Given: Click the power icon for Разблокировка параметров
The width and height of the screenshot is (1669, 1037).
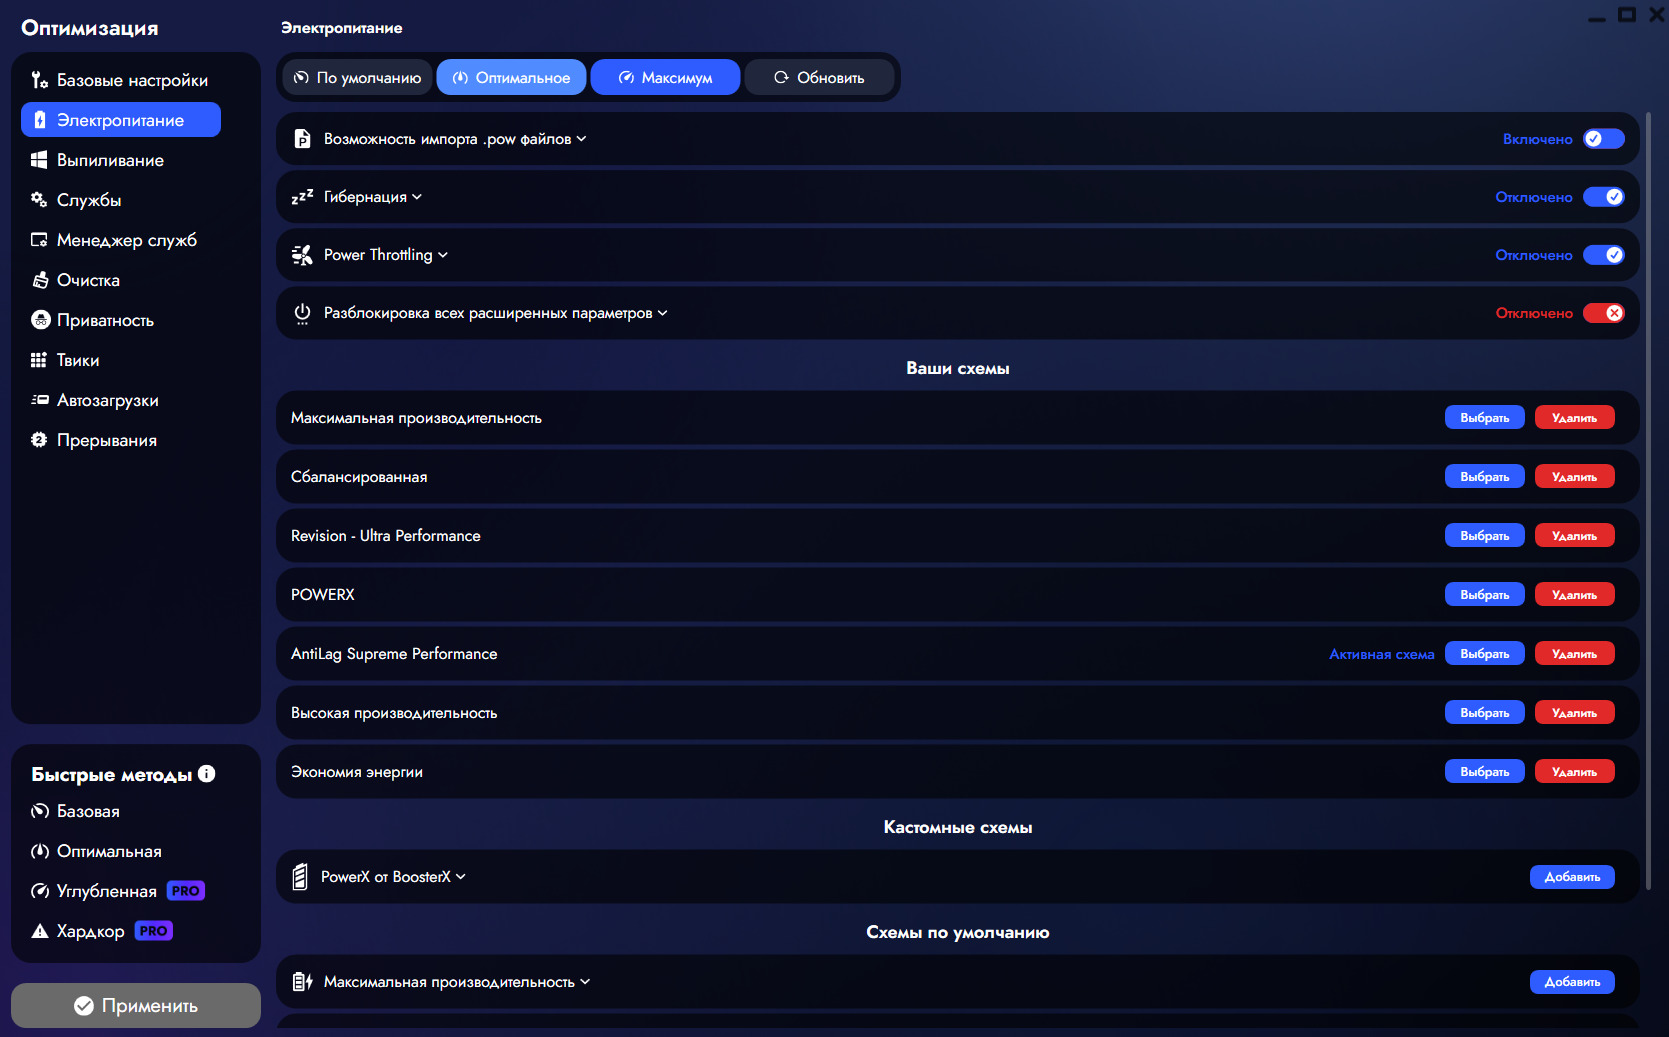Looking at the screenshot, I should 302,313.
